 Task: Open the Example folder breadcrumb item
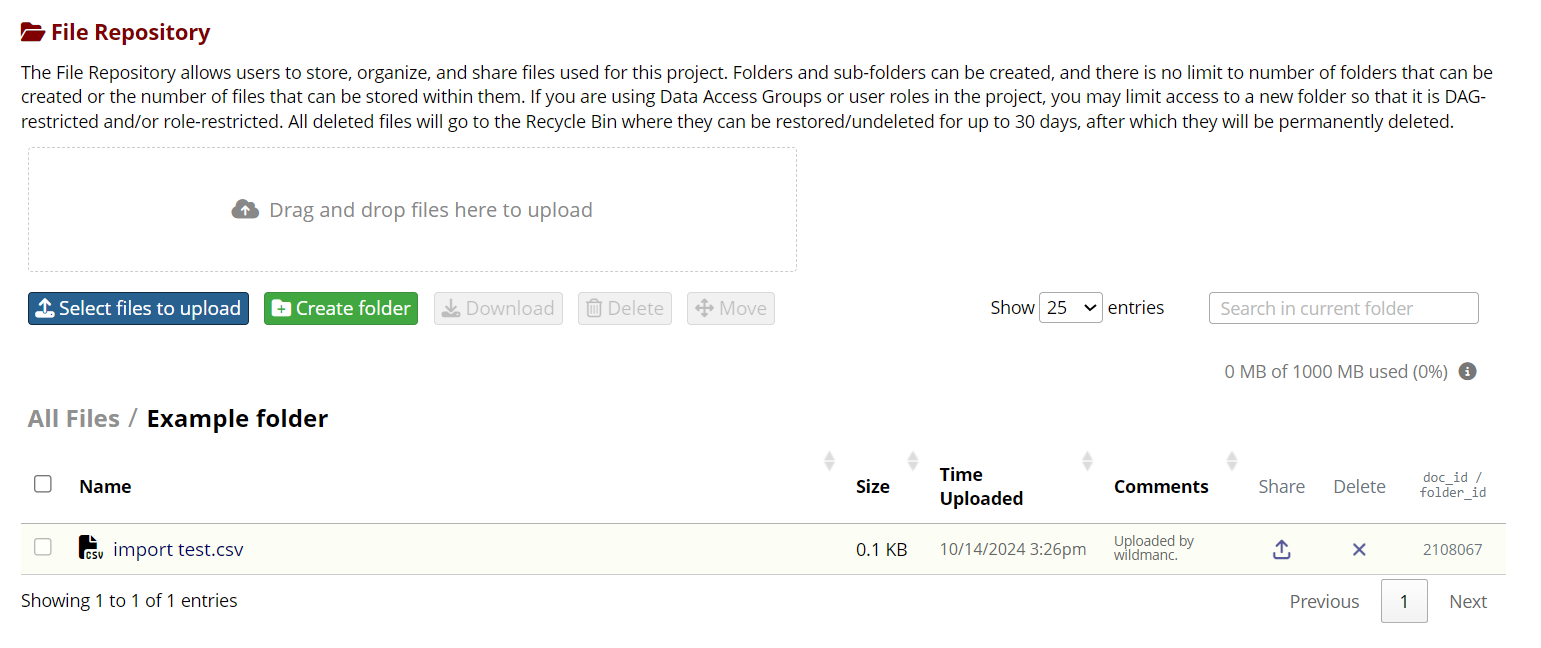pos(237,418)
